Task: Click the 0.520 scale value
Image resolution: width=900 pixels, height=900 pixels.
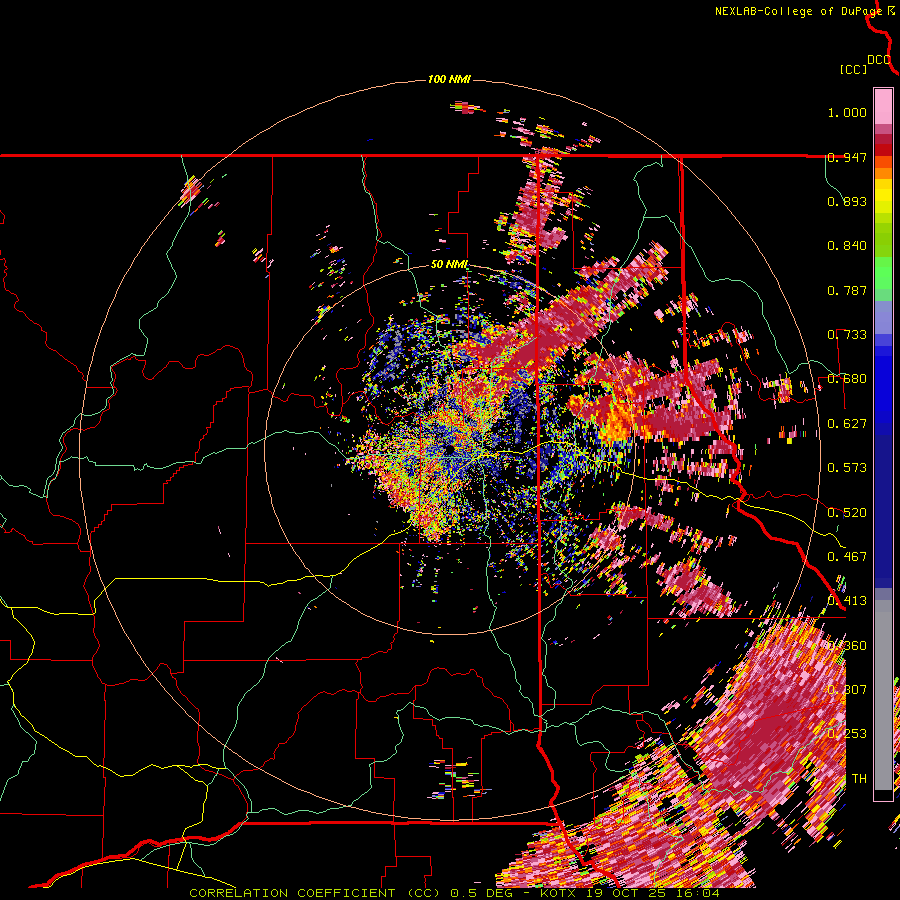Action: tap(847, 512)
